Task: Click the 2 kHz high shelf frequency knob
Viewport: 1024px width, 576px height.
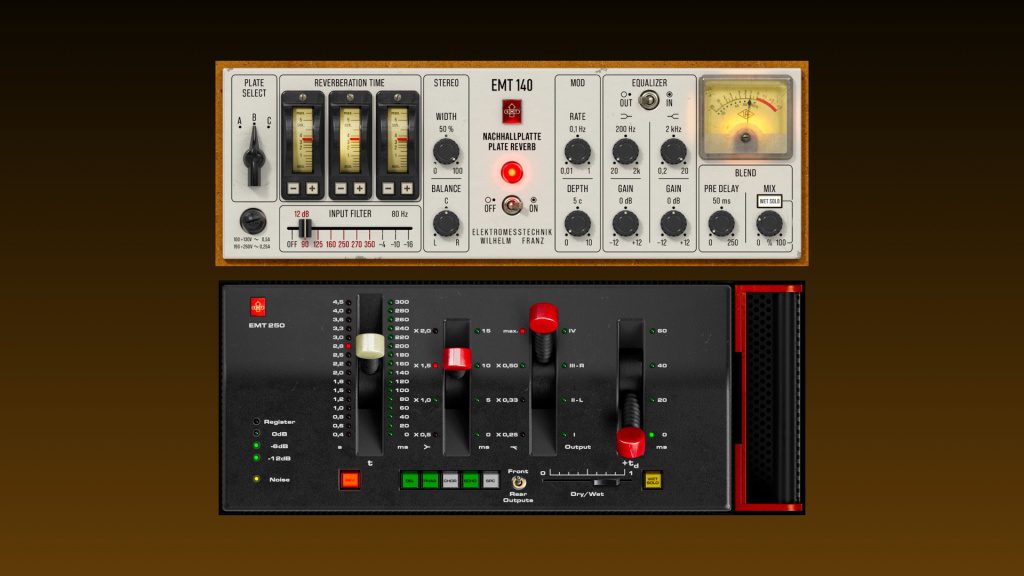Action: coord(673,152)
